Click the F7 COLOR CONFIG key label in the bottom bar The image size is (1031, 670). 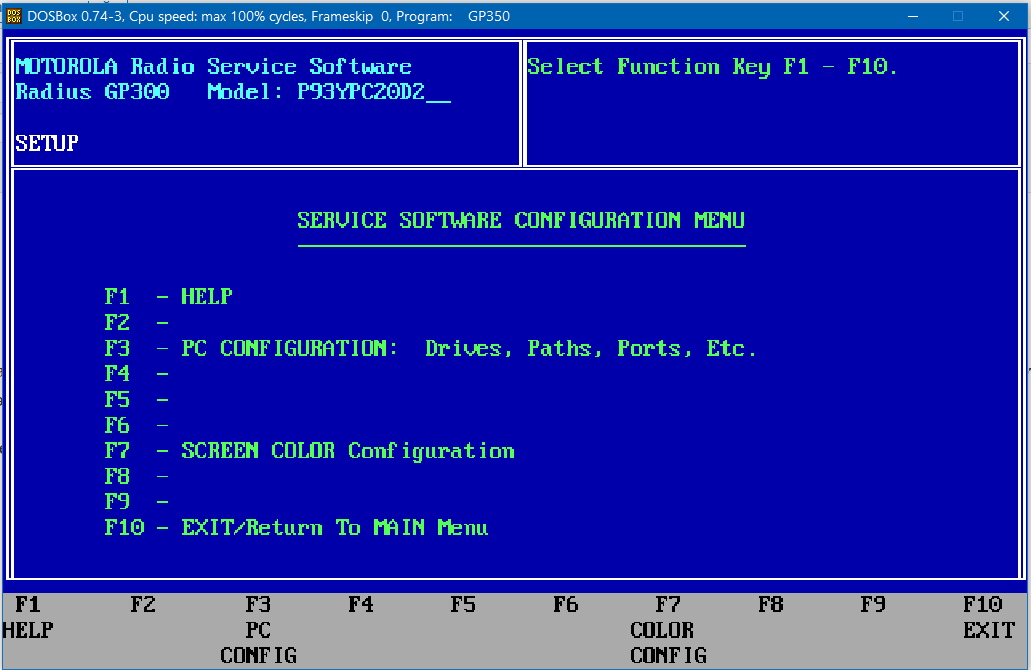(668, 630)
